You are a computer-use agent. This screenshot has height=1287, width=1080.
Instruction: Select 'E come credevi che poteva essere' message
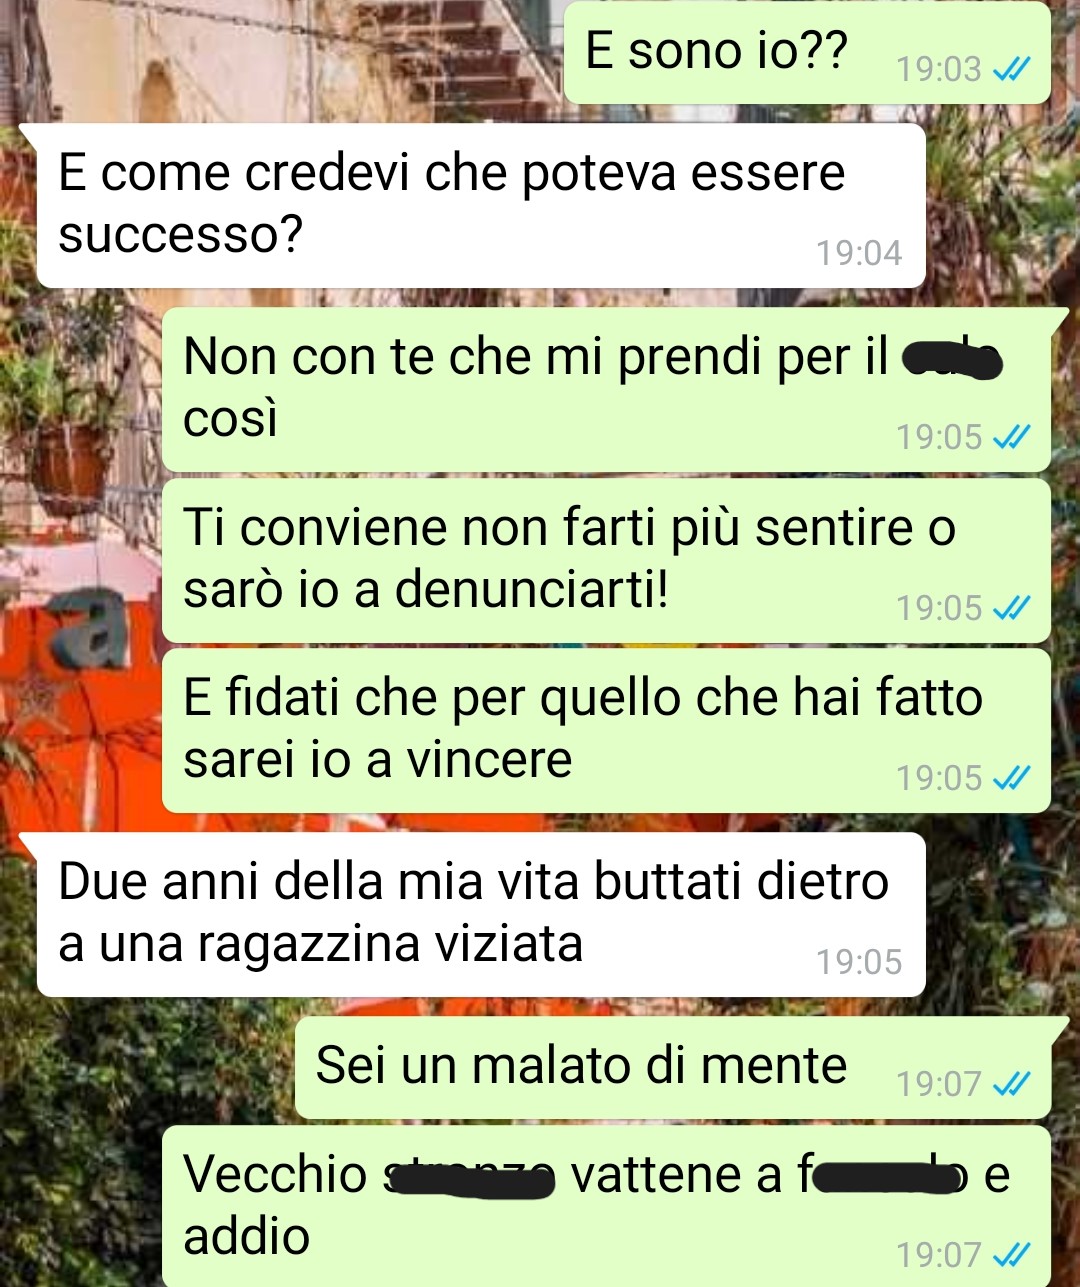pyautogui.click(x=478, y=205)
